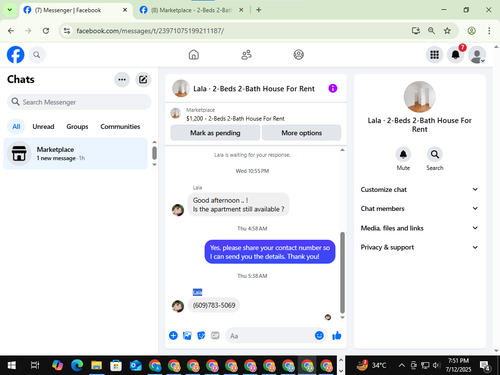Attach a file with the photo icon
The image size is (500, 375).
[x=187, y=336]
